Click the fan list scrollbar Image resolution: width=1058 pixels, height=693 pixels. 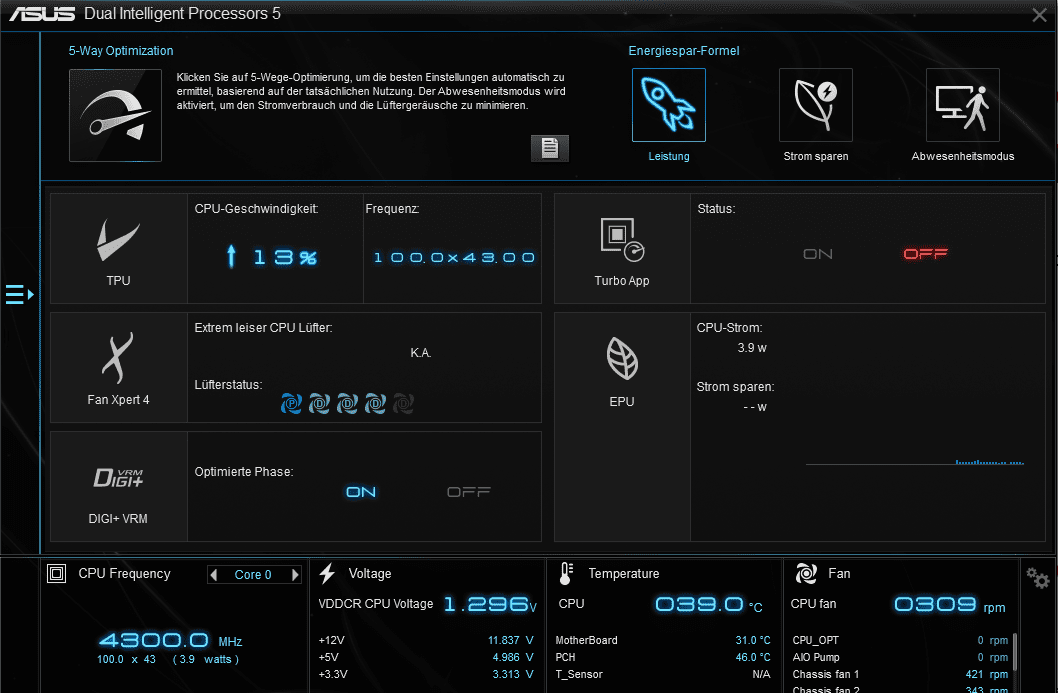pyautogui.click(x=1014, y=653)
